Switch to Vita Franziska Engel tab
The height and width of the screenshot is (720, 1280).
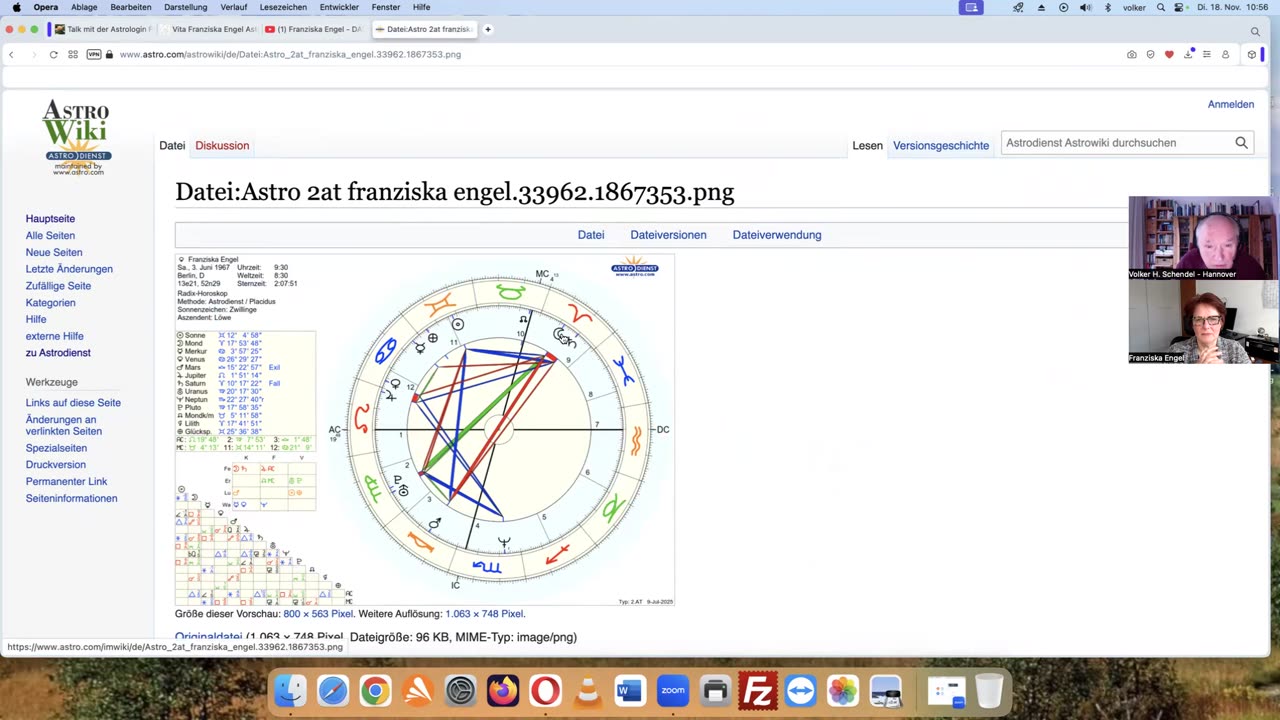(207, 29)
